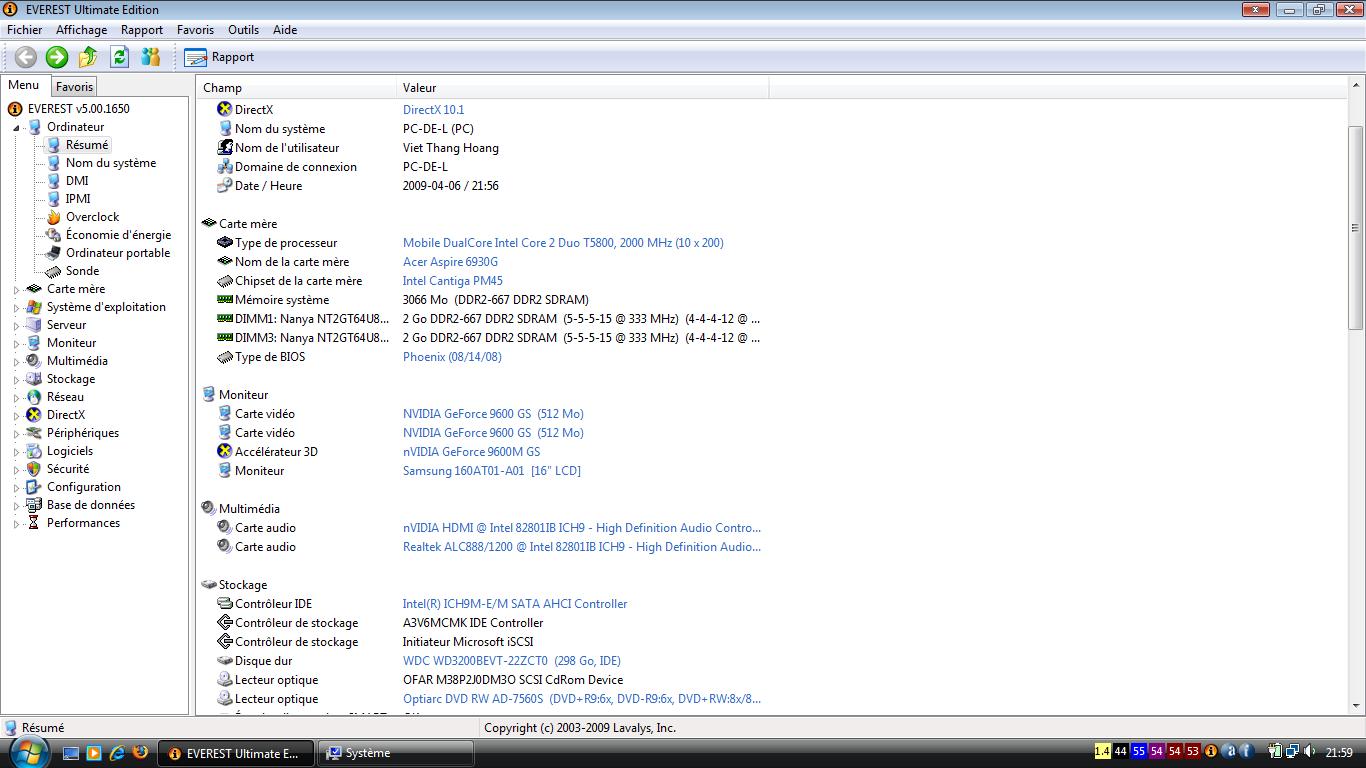Select Overclock in the sidebar tree
Viewport: 1366px width, 768px height.
(92, 217)
